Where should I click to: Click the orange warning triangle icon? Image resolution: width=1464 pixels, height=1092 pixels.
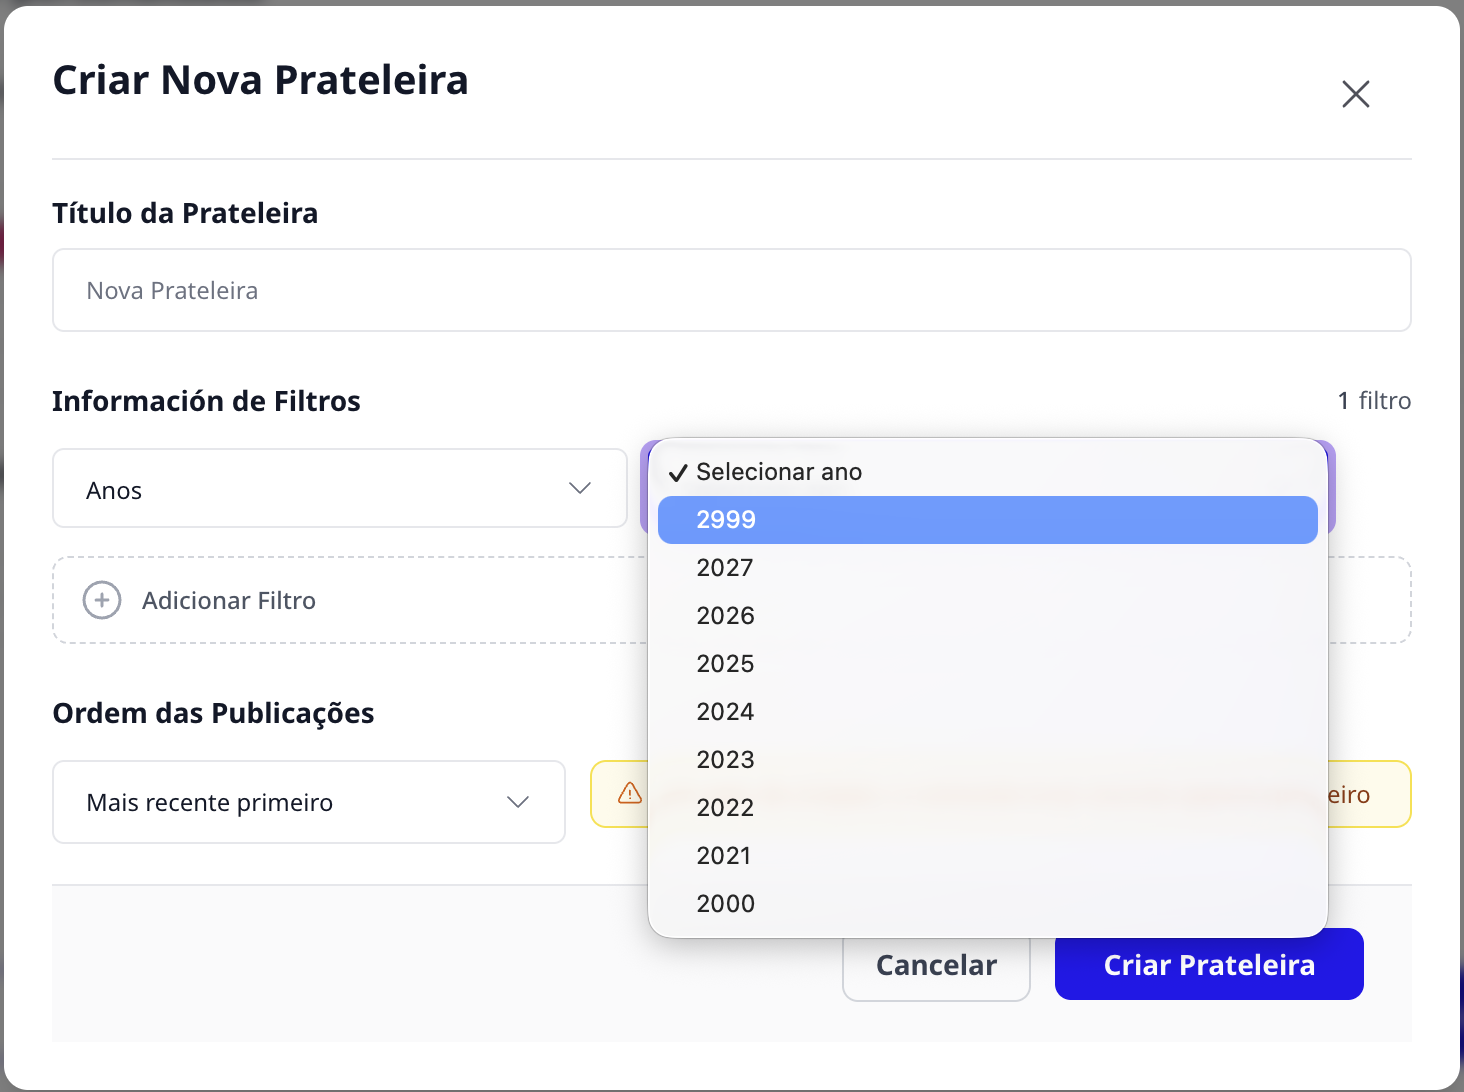630,793
